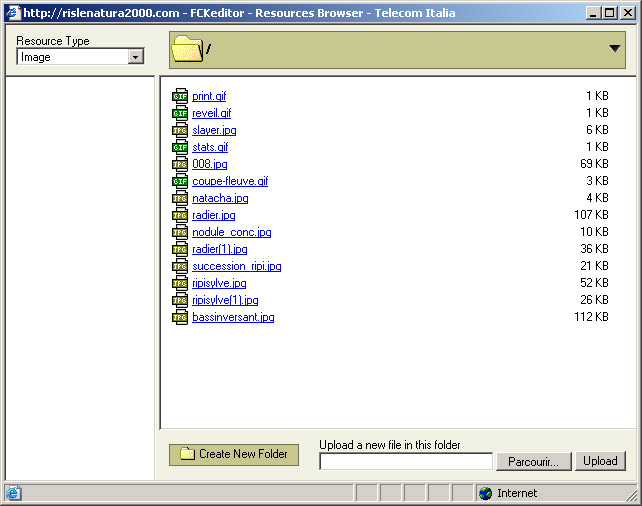
Task: Click the JPG icon beside 008.jpg
Action: (180, 164)
